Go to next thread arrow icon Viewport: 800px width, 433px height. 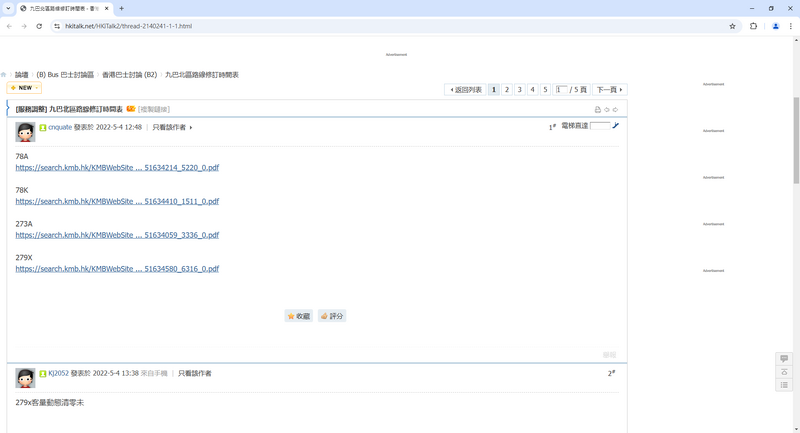pos(615,109)
